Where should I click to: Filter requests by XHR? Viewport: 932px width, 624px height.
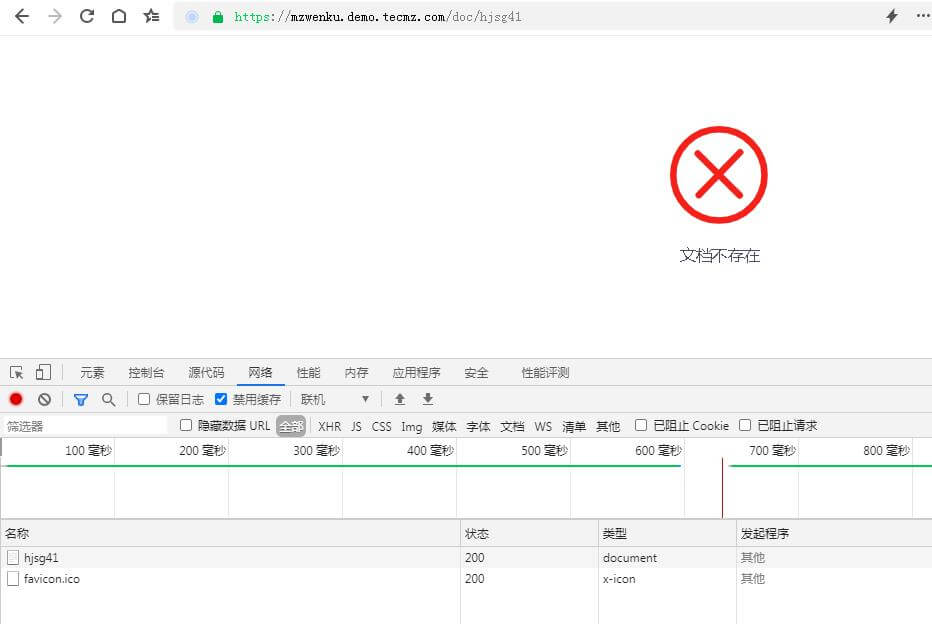(329, 426)
